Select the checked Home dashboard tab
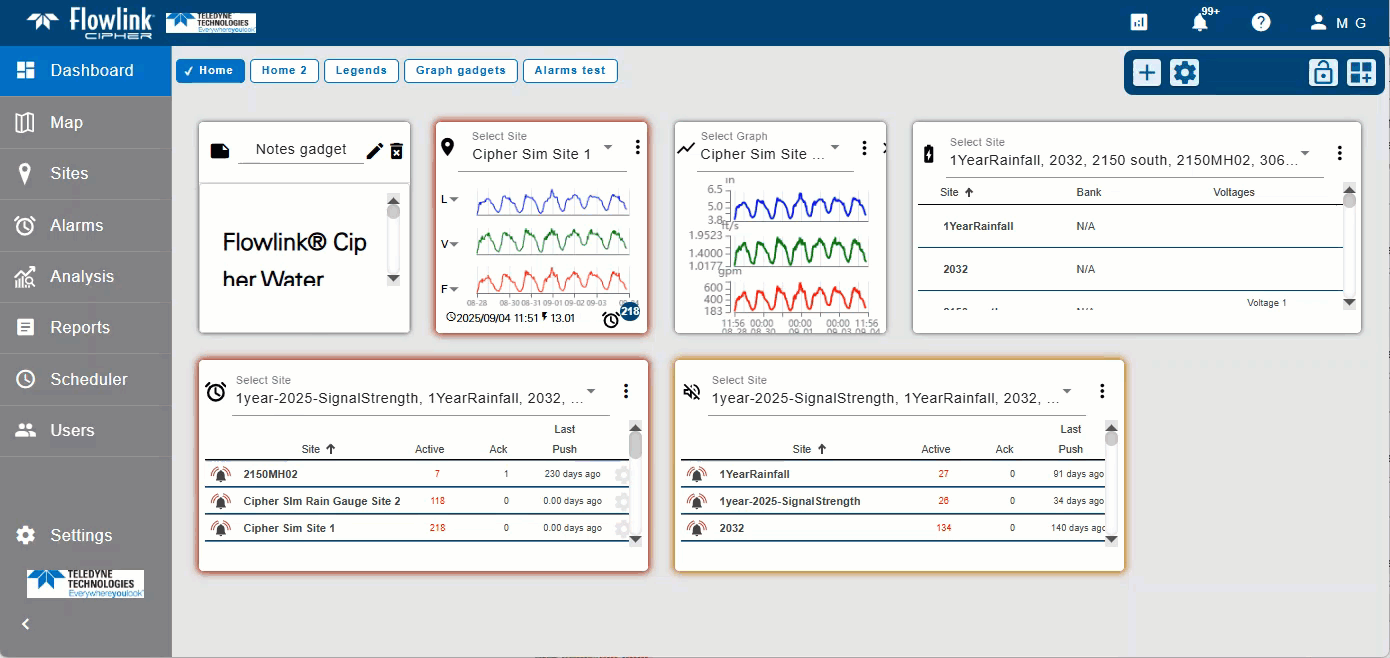The width and height of the screenshot is (1390, 658). [210, 71]
